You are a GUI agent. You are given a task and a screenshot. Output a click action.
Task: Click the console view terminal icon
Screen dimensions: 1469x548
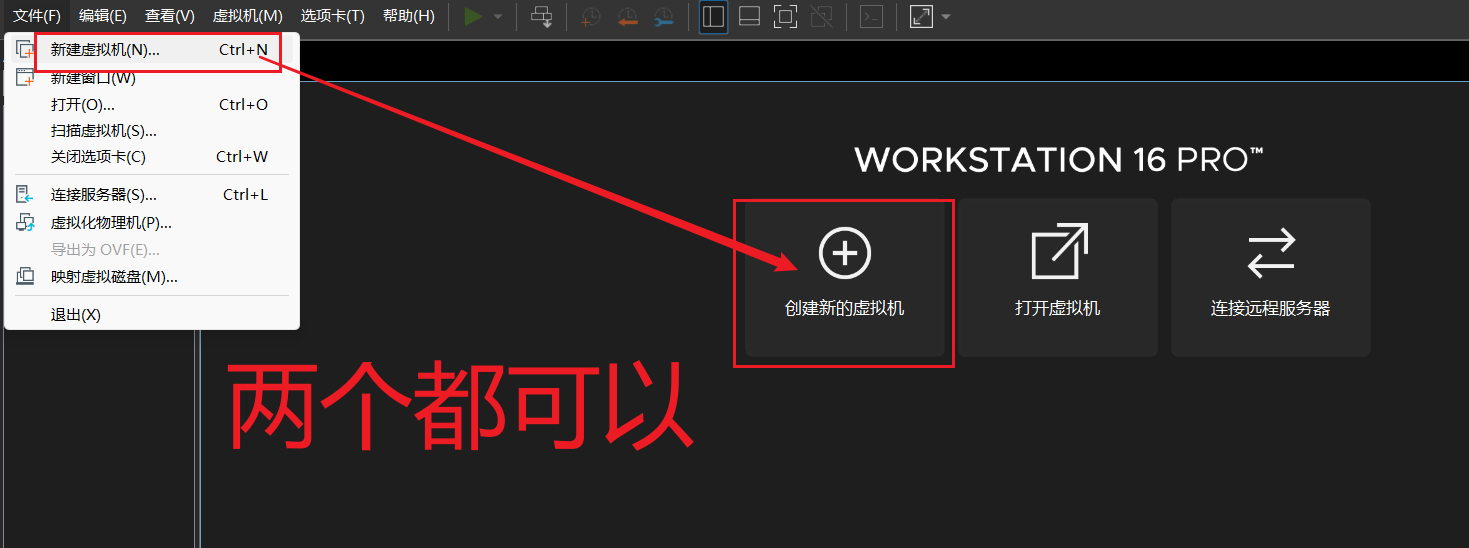click(871, 16)
